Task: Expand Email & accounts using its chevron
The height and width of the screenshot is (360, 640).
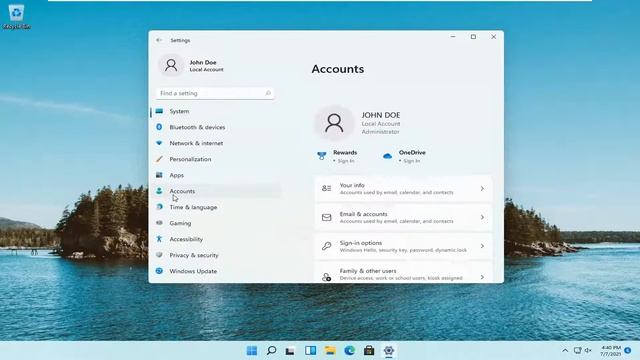Action: pos(482,217)
